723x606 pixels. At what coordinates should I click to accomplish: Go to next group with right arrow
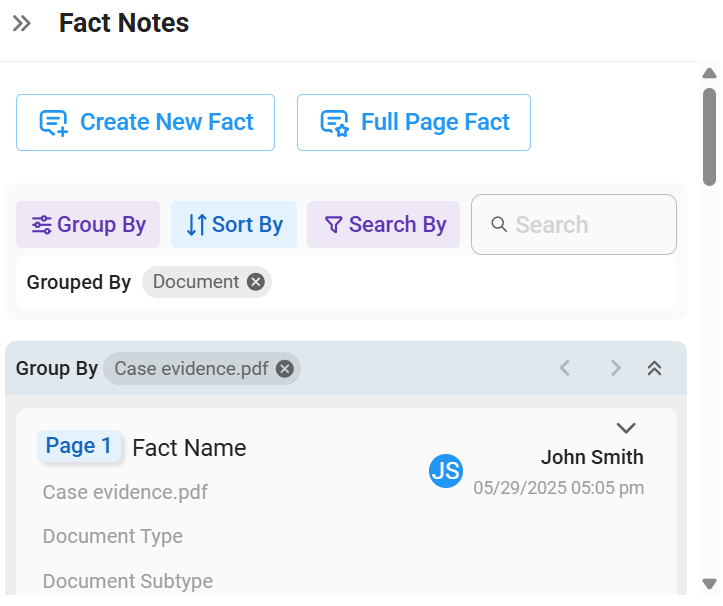pos(616,368)
